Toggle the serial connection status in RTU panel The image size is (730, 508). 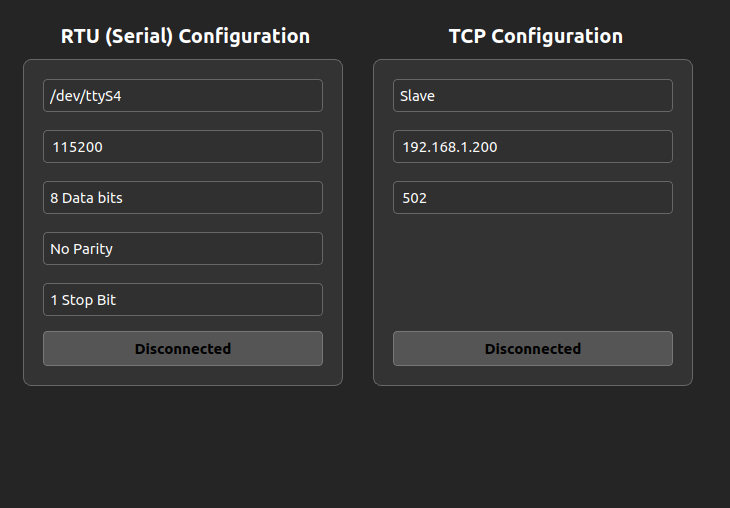(x=183, y=349)
